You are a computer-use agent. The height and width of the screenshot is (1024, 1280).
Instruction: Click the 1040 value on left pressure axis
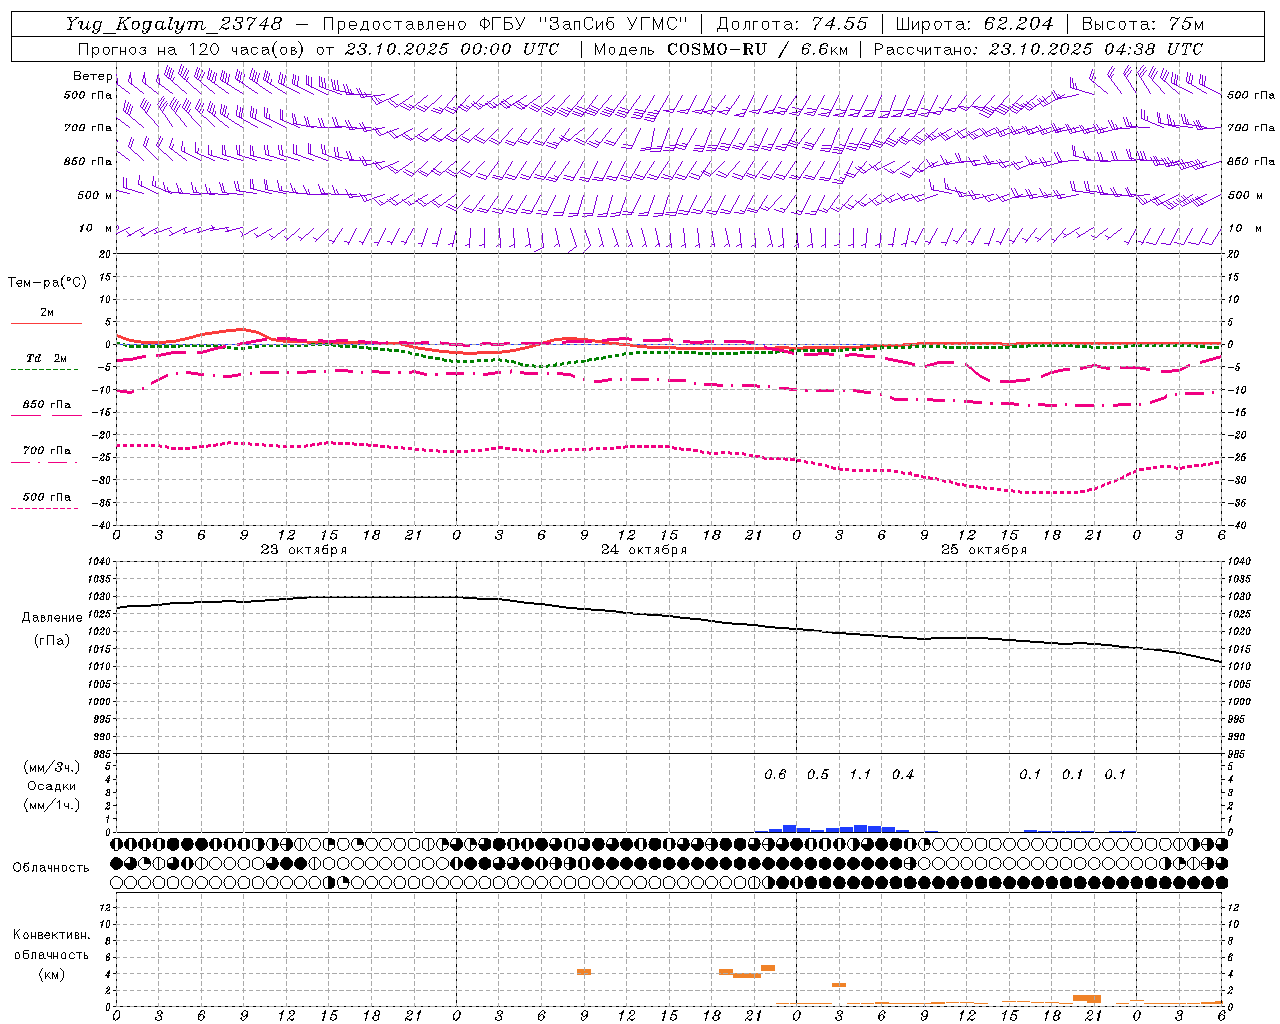[x=97, y=562]
